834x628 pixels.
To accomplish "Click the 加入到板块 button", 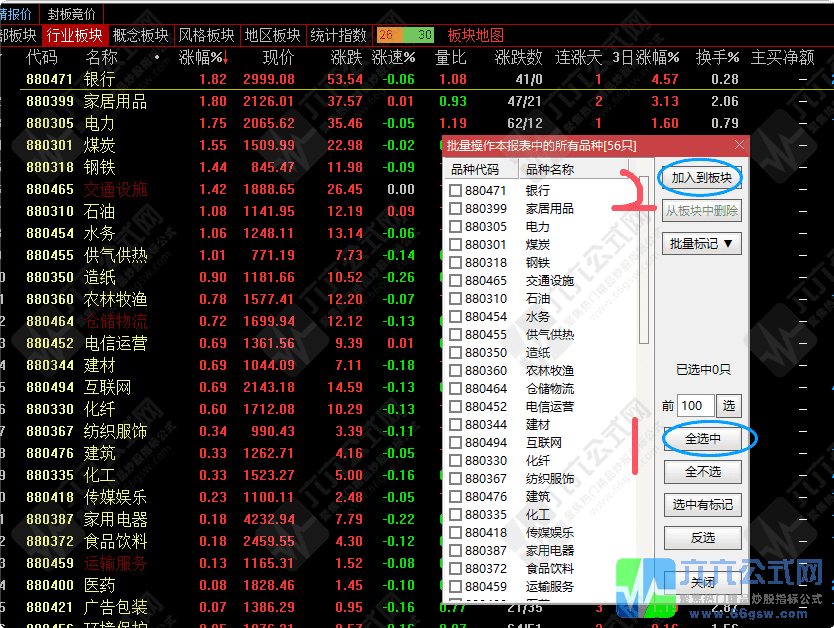I will coord(701,178).
